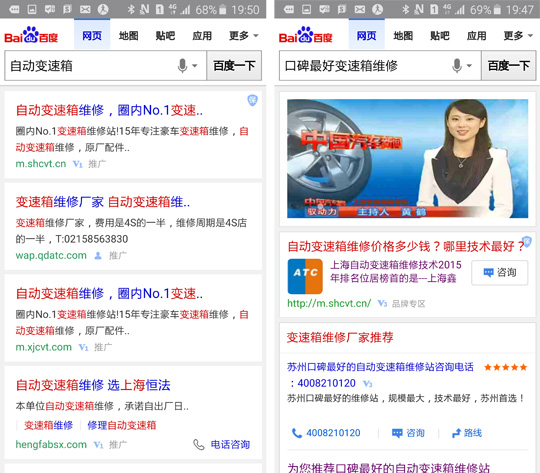The image size is (540, 473).
Task: Open 自动变速箱维修 选上海恒法 result
Action: 93,385
